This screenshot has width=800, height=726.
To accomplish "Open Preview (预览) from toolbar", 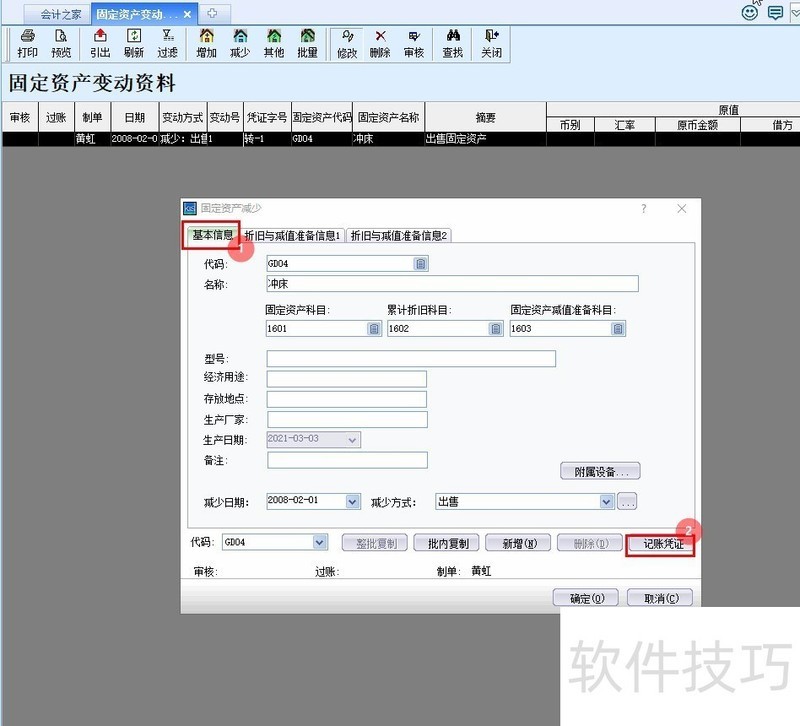I will (x=61, y=44).
